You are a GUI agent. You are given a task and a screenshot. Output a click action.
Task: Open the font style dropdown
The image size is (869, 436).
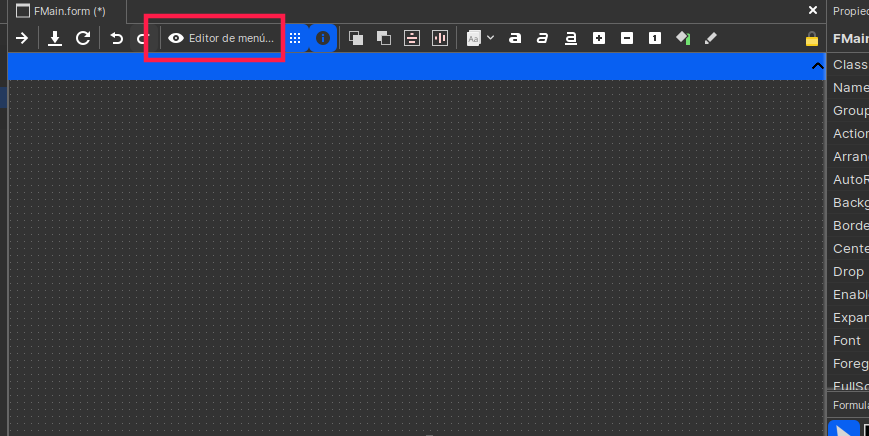click(x=480, y=38)
